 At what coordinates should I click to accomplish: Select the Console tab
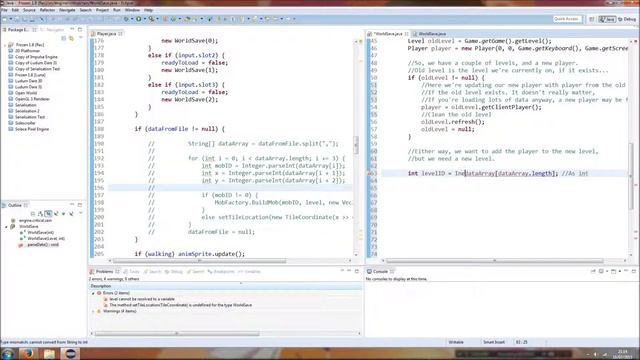tap(380, 272)
